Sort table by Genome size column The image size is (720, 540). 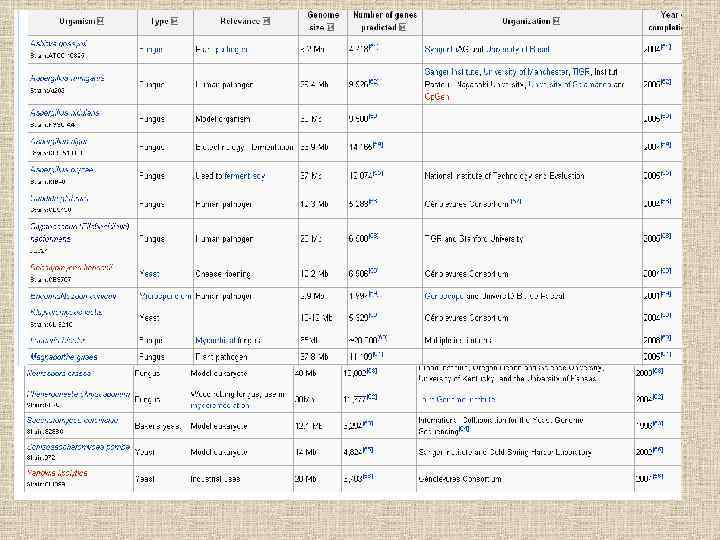pos(330,28)
